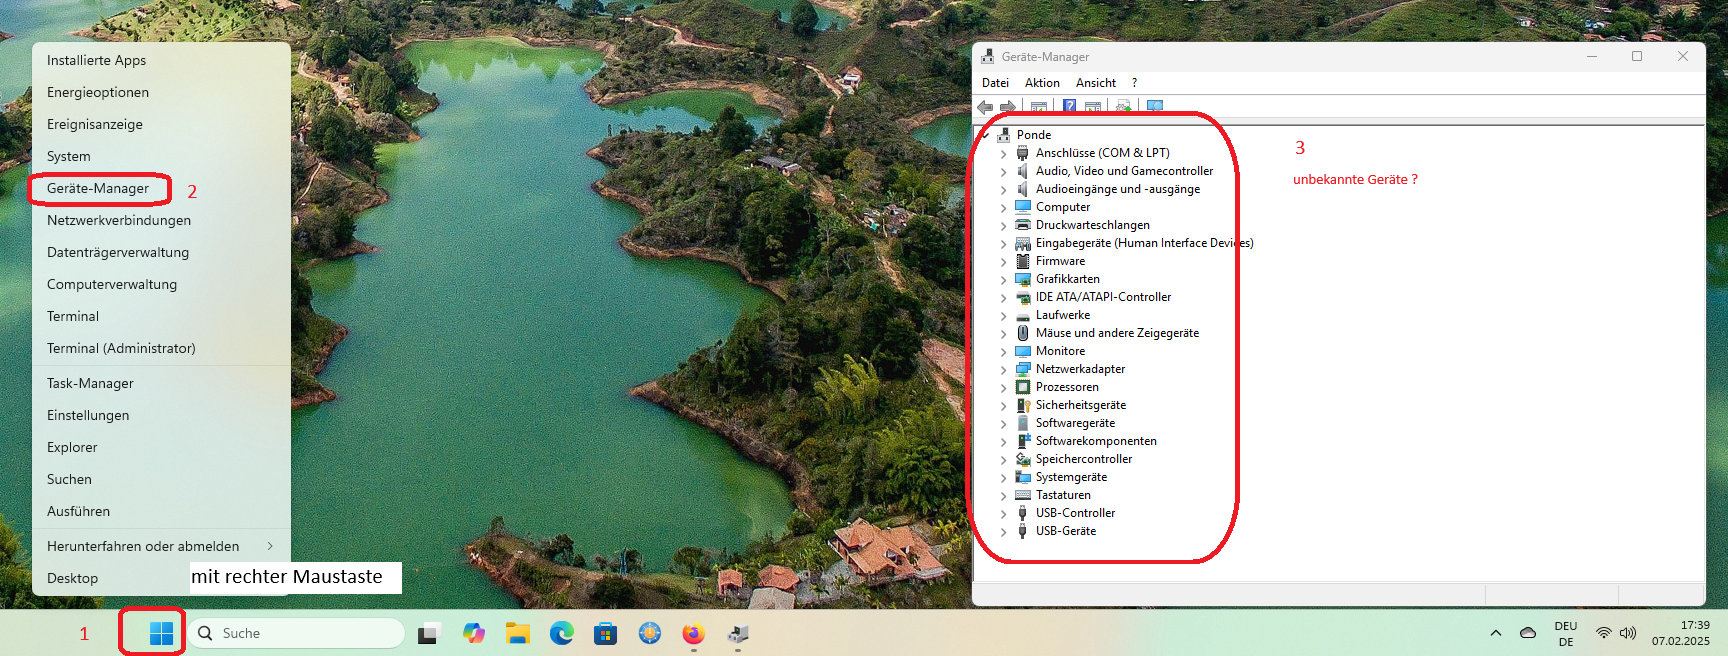The width and height of the screenshot is (1728, 656).
Task: Show hidden tray icons via chevron
Action: (1496, 633)
